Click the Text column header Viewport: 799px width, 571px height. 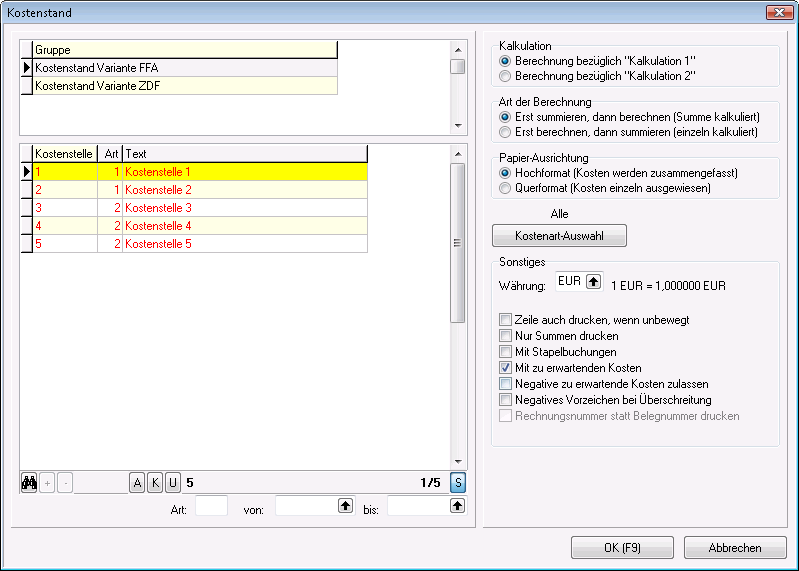tap(245, 154)
